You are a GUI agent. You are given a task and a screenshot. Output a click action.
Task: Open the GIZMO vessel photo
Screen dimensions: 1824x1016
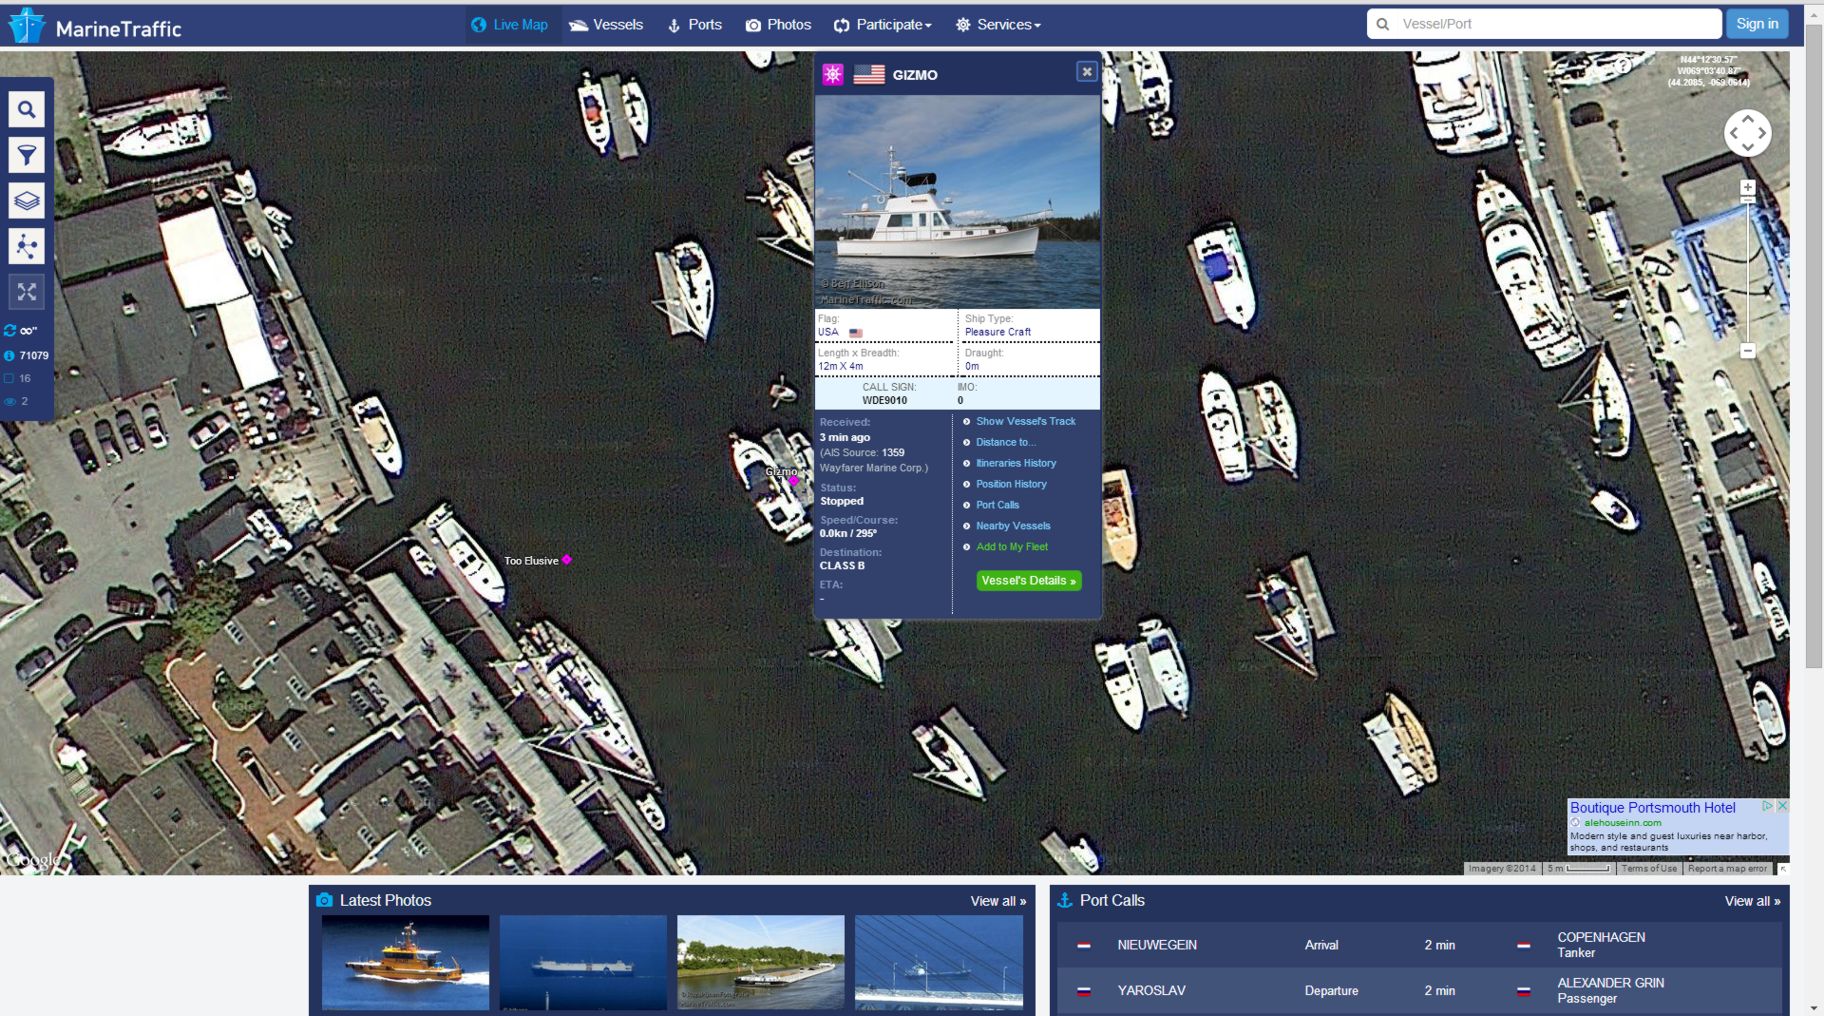957,202
